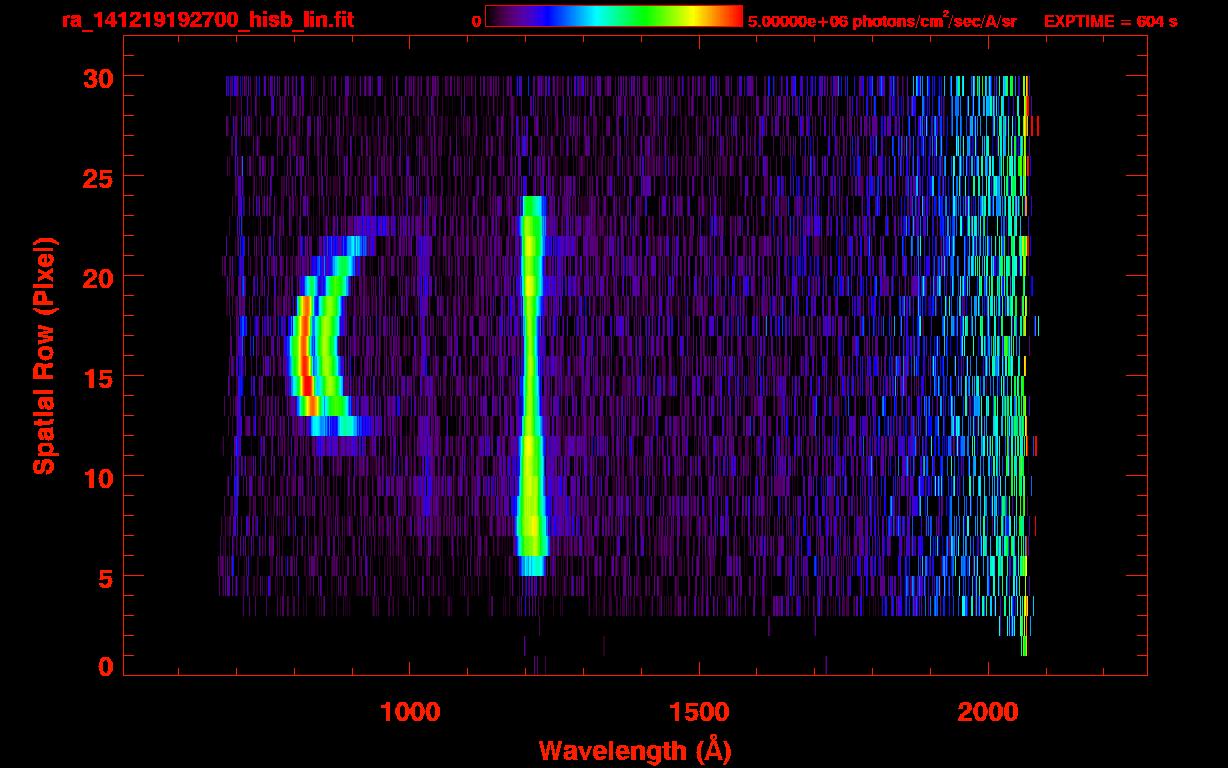Click the x-axis tick label 1500
1228x768 pixels.
pos(699,712)
